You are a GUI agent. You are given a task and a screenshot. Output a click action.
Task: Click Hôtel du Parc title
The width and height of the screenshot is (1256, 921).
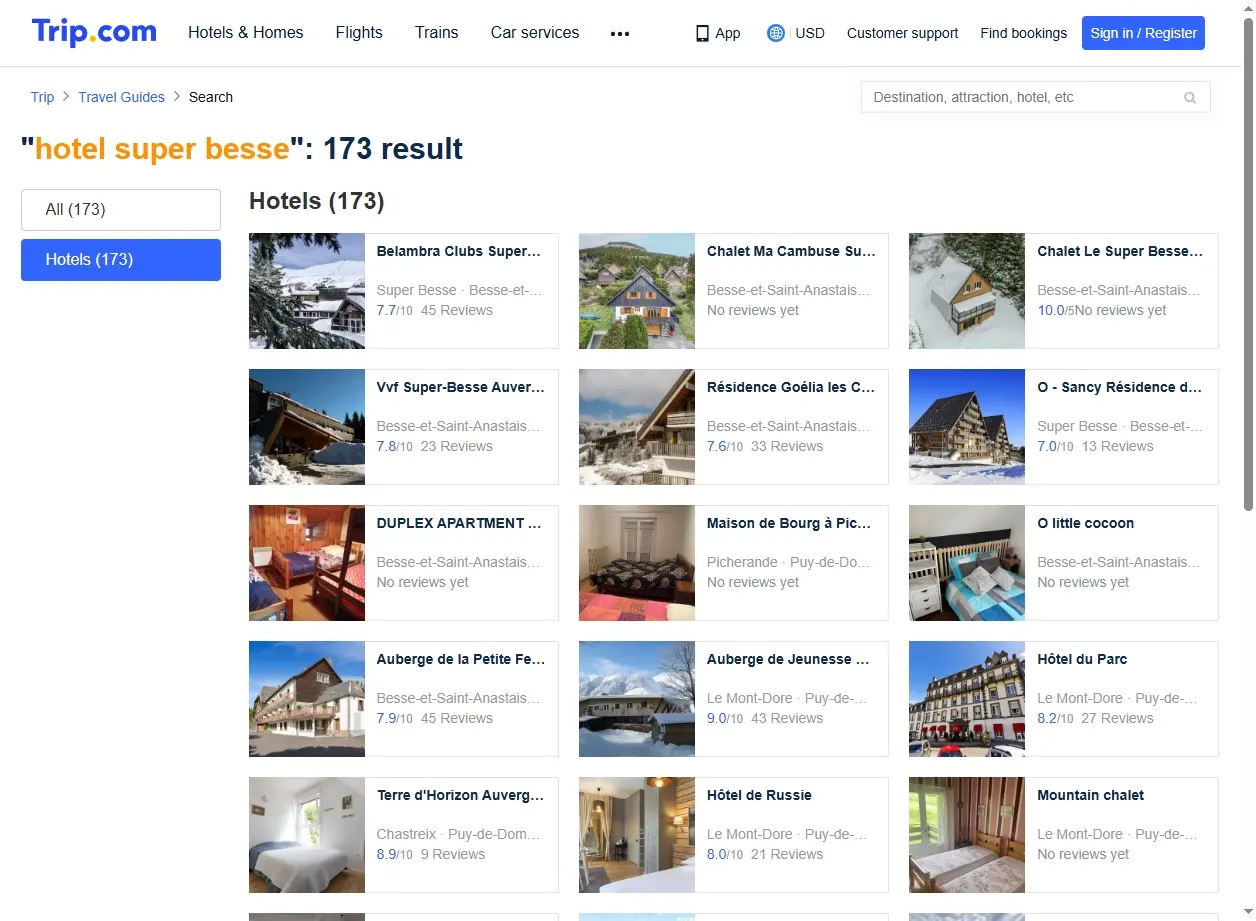1082,660
